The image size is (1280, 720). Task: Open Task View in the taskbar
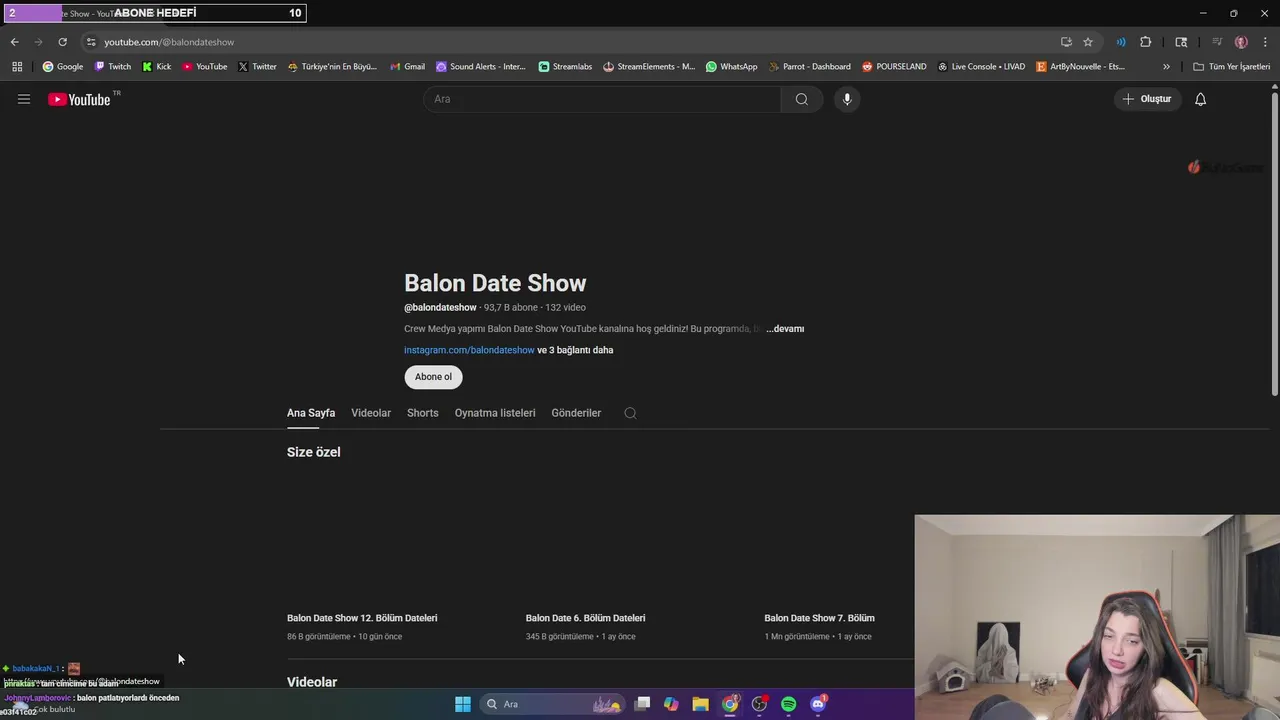coord(642,704)
